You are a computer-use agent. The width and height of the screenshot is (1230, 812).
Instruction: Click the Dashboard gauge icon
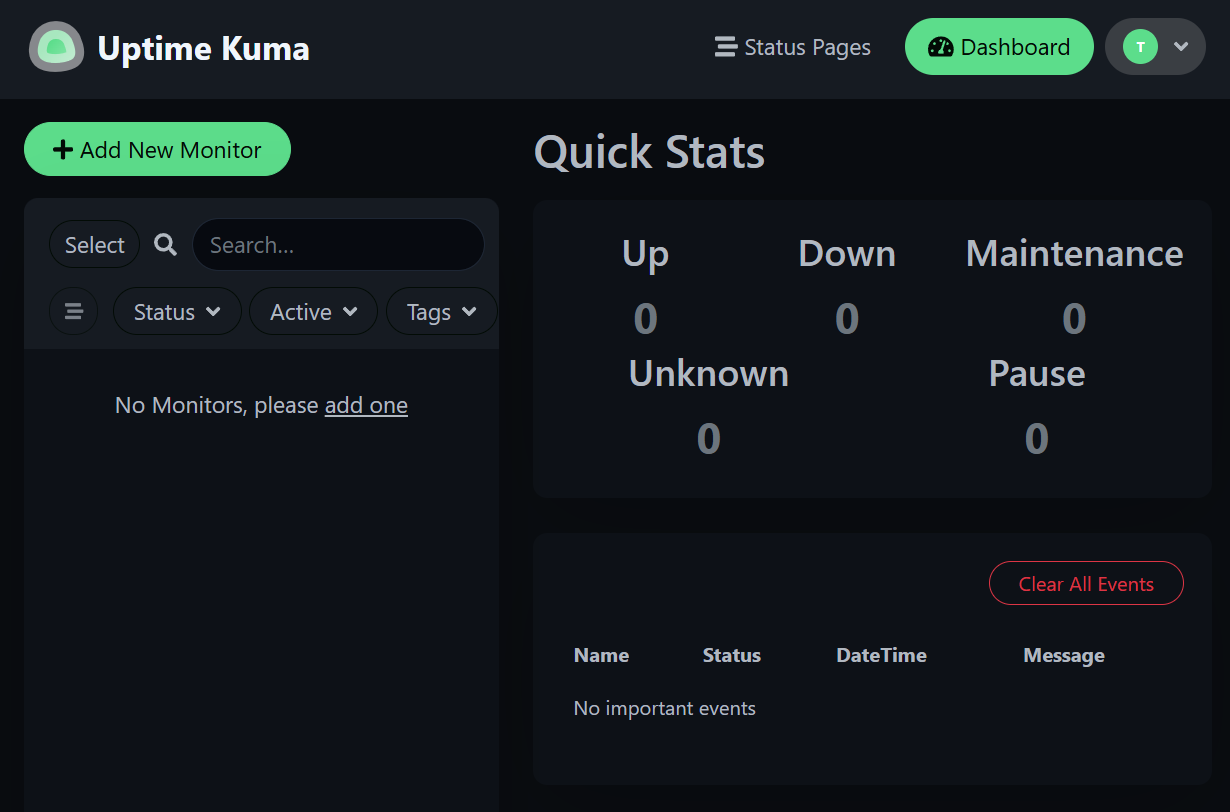point(940,47)
